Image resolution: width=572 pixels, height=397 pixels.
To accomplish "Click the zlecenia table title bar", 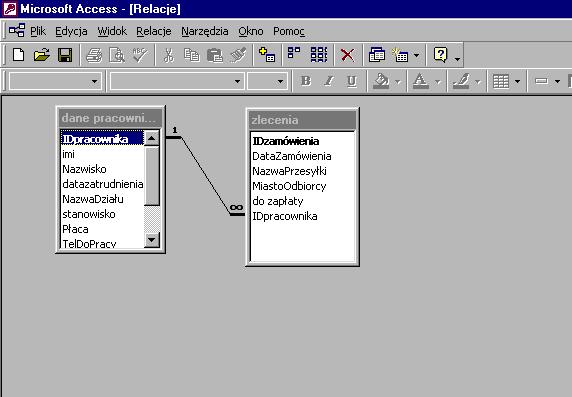I will click(x=302, y=120).
